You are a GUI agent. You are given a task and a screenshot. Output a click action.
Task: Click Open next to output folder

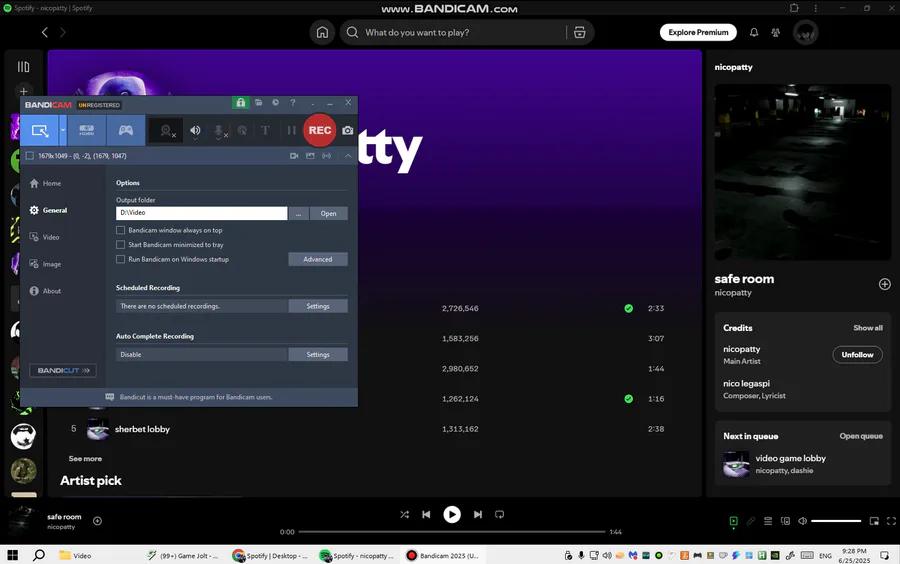click(x=329, y=213)
